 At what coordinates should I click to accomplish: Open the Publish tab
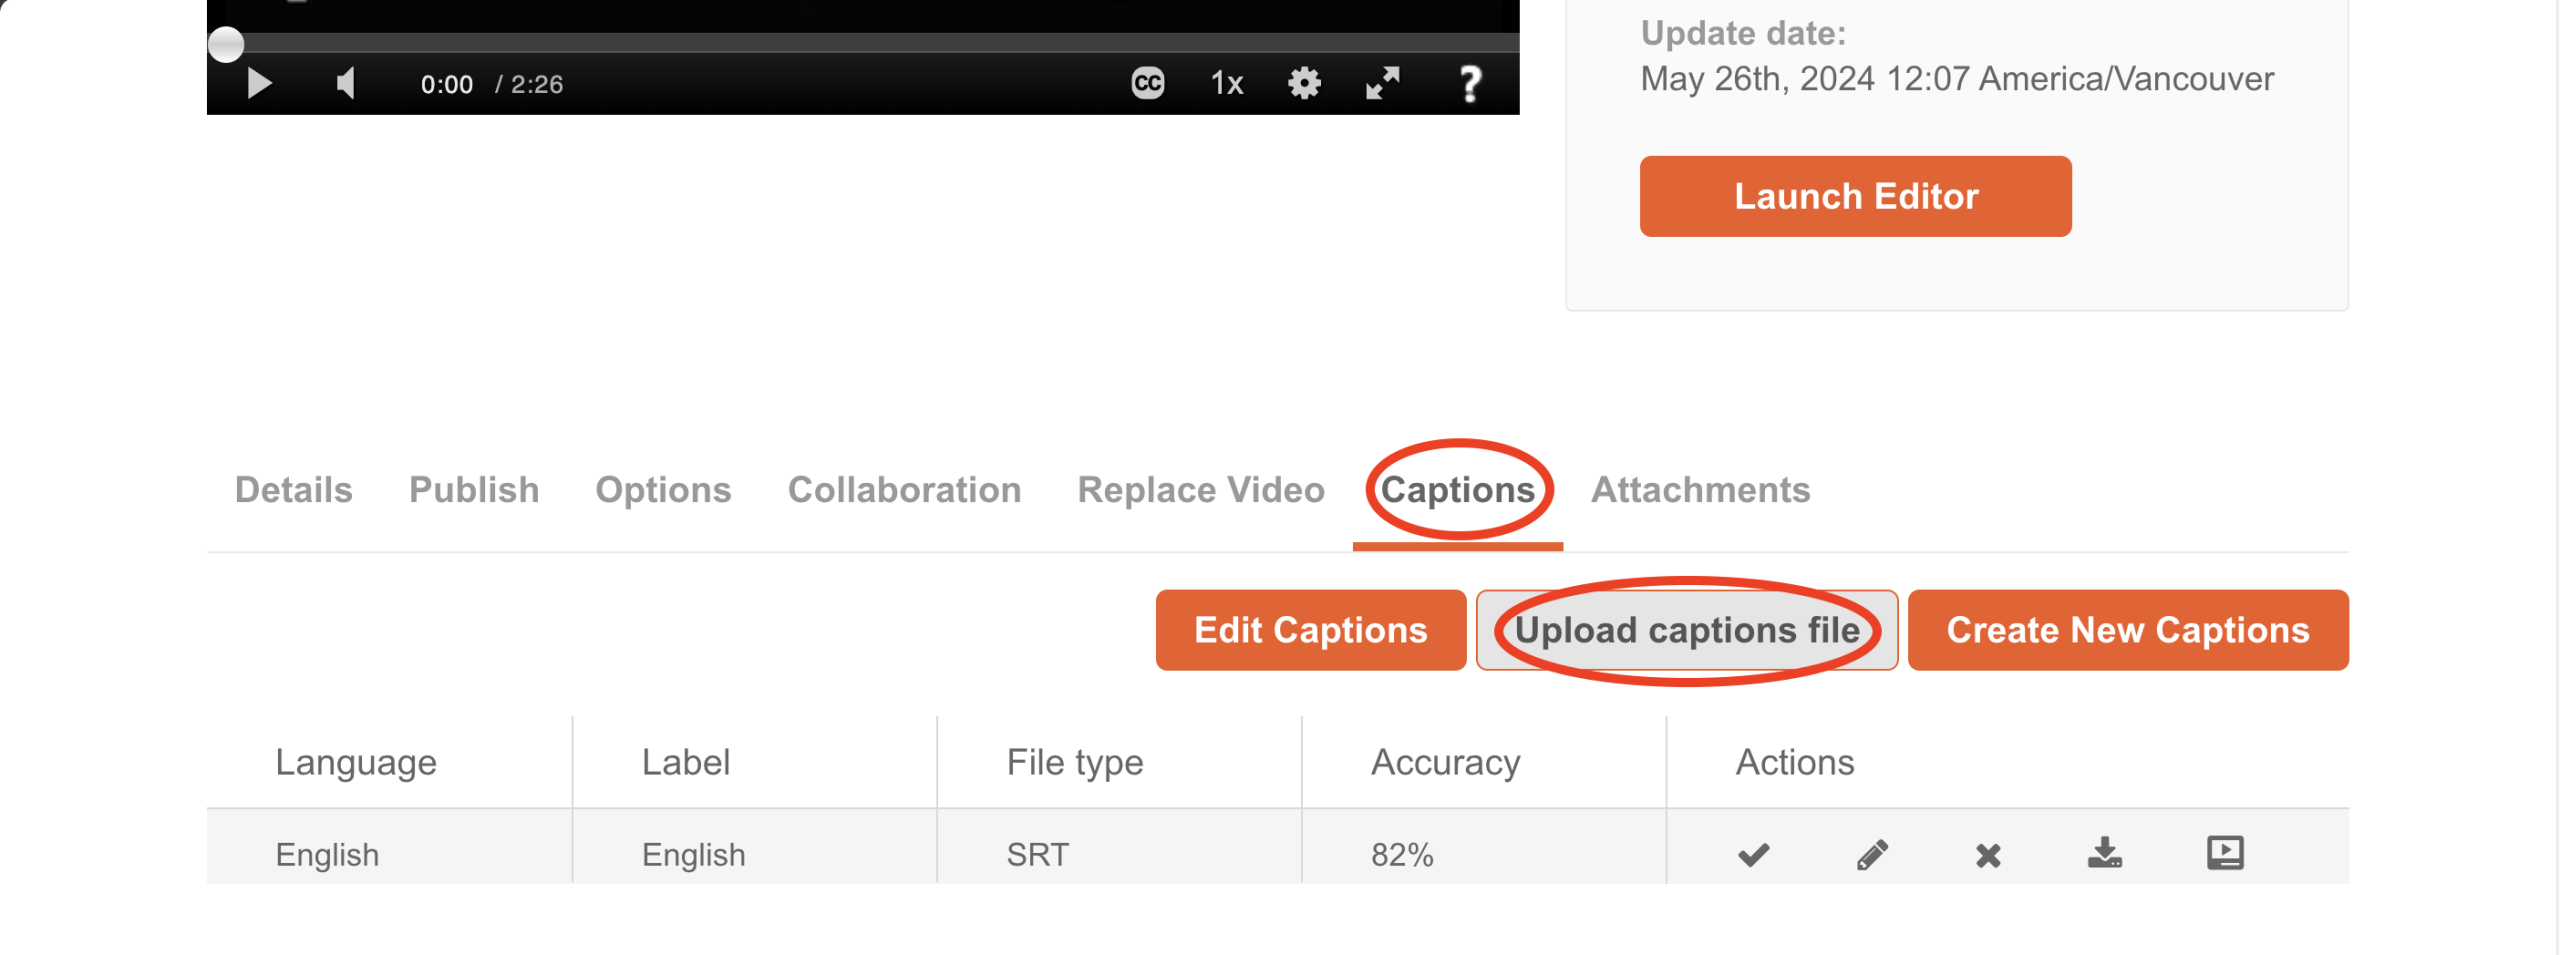click(474, 490)
